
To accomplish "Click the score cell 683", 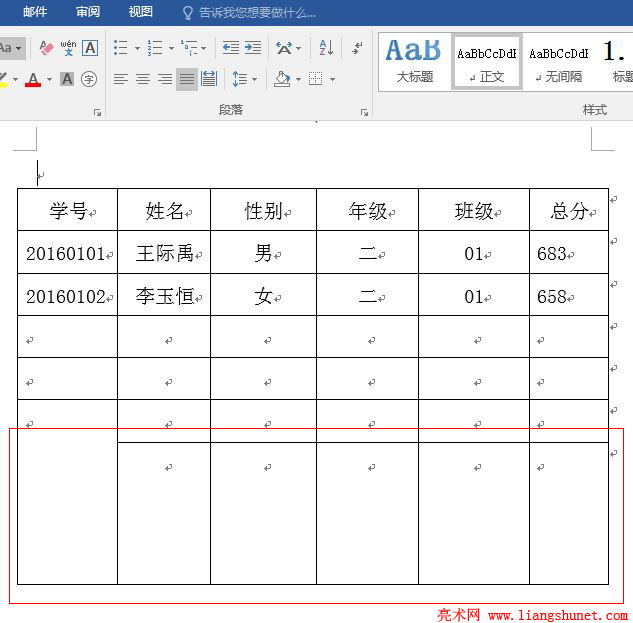I will [x=569, y=253].
